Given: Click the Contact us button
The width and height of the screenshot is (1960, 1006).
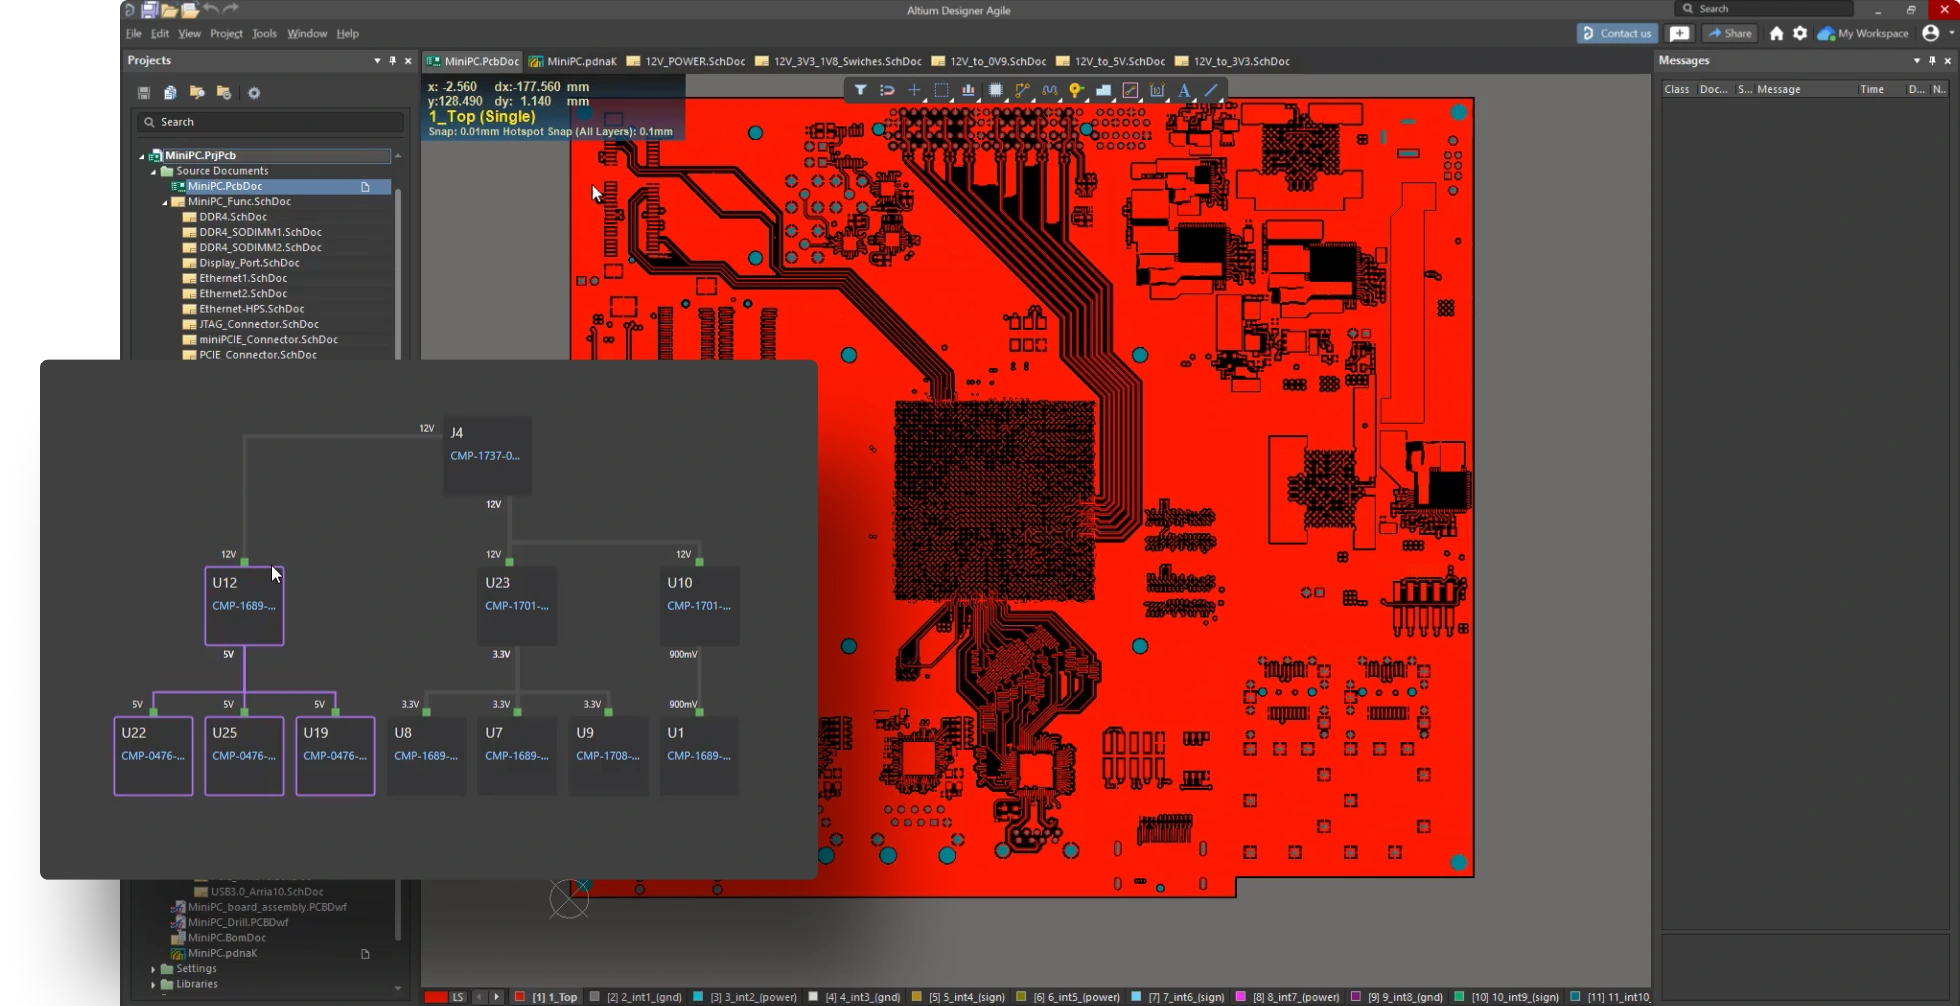Looking at the screenshot, I should pos(1616,33).
